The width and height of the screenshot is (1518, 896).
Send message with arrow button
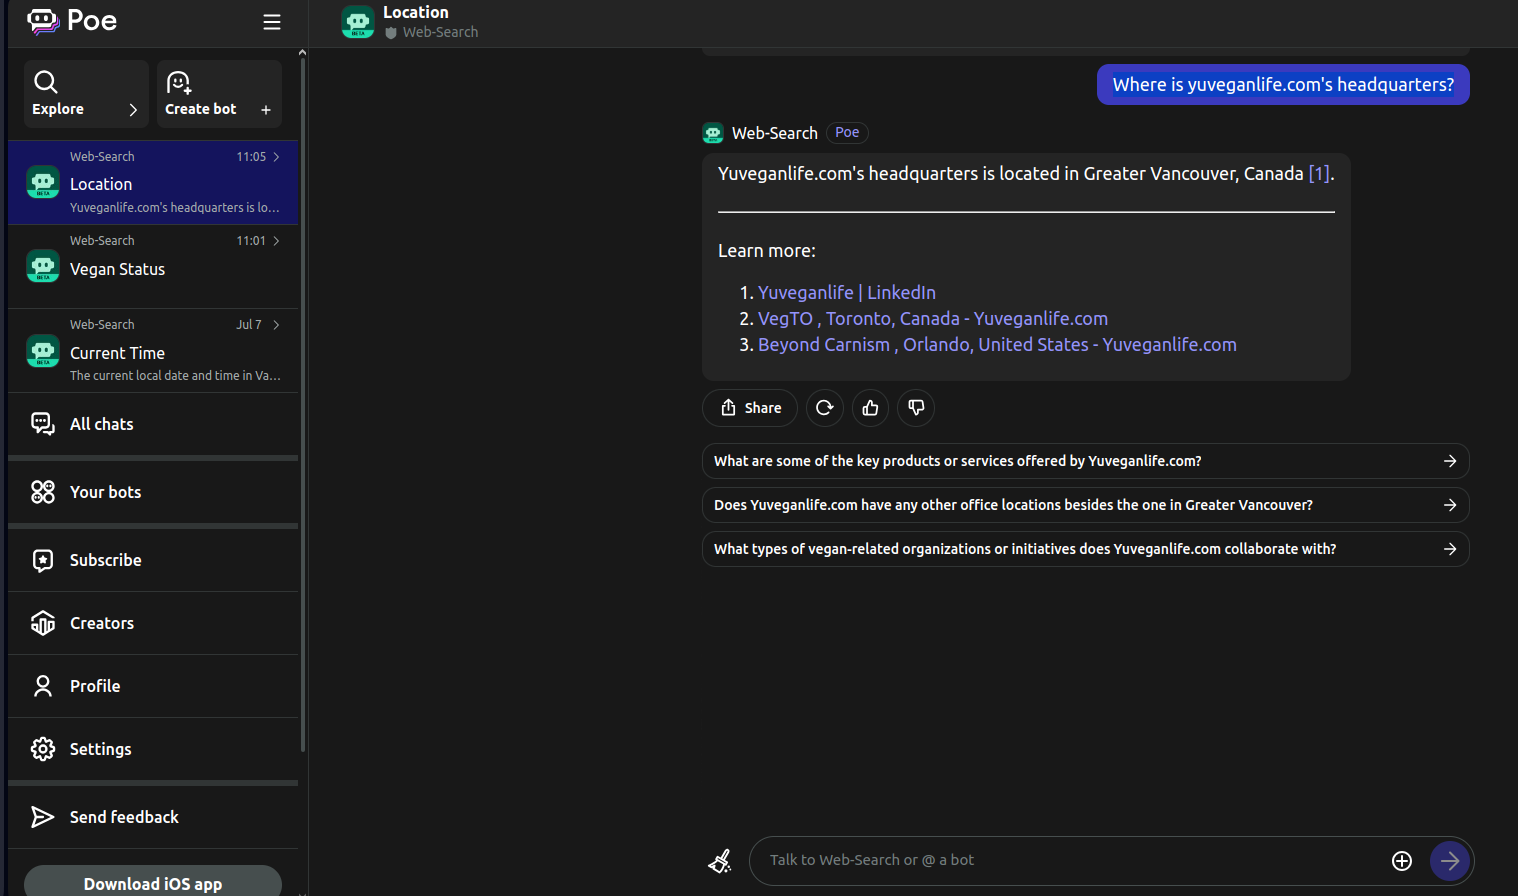click(x=1450, y=861)
